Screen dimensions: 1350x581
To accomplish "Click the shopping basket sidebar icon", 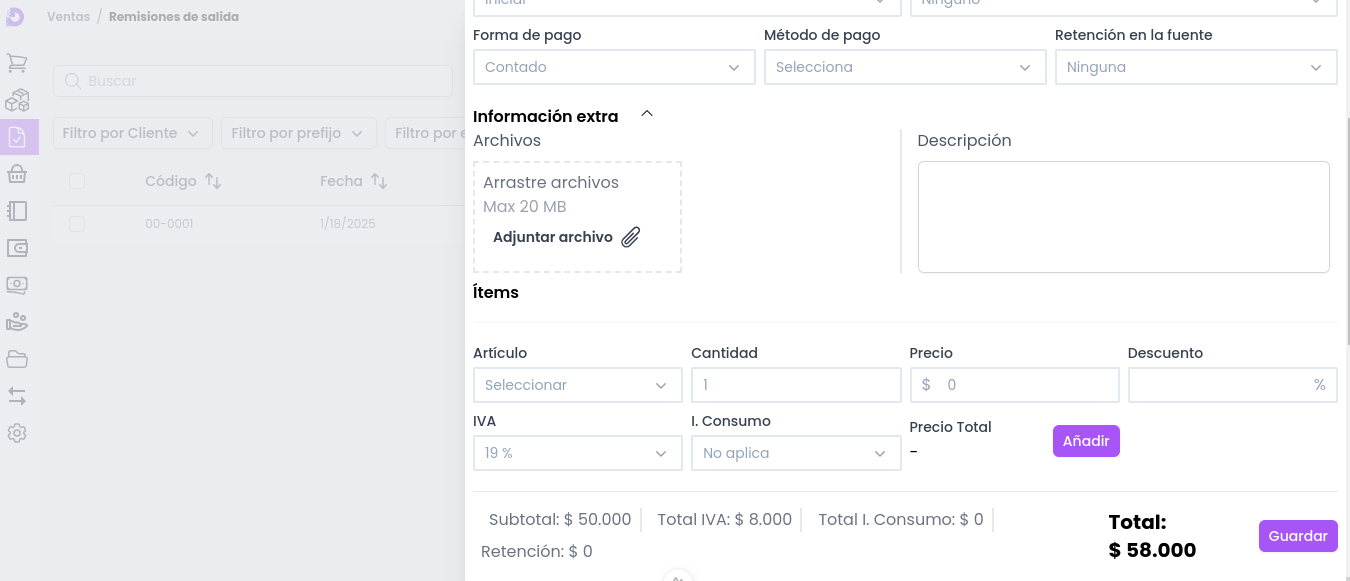I will pos(17,174).
